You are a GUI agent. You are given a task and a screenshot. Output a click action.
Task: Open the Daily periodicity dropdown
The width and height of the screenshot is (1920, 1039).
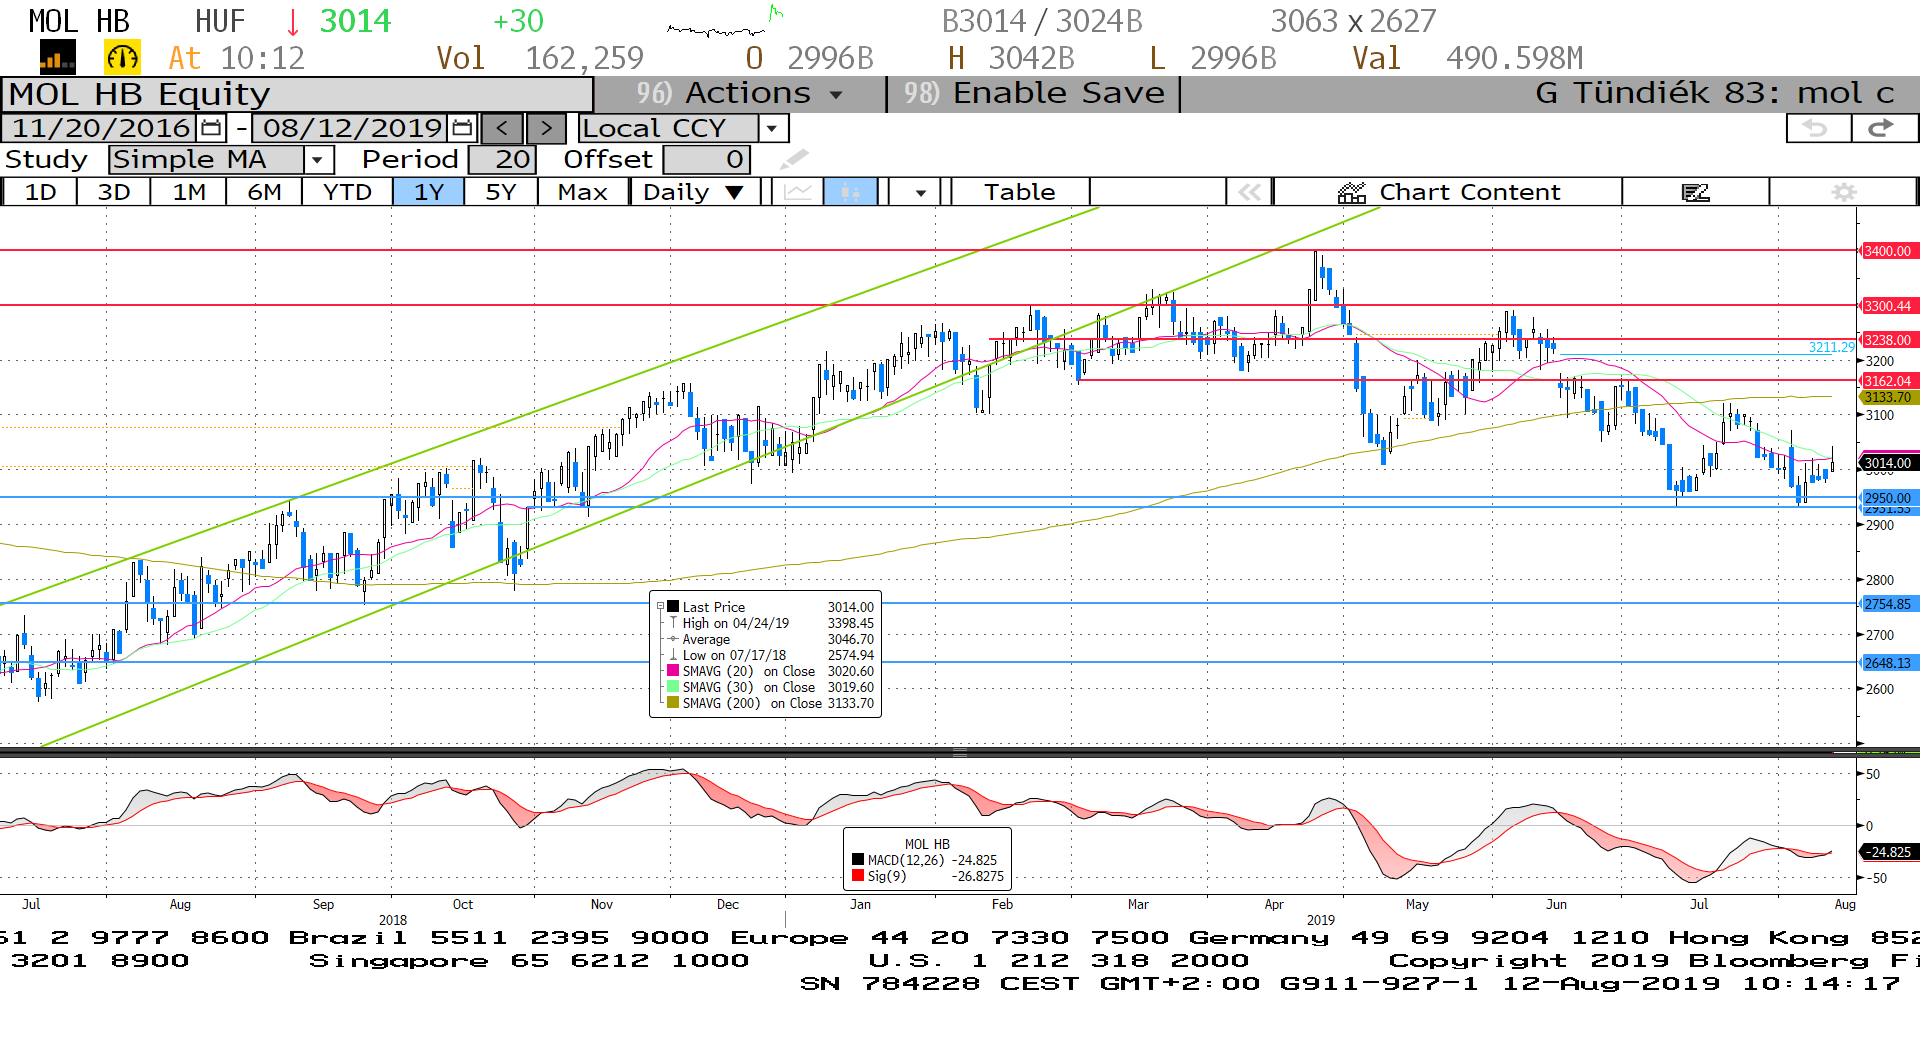696,191
